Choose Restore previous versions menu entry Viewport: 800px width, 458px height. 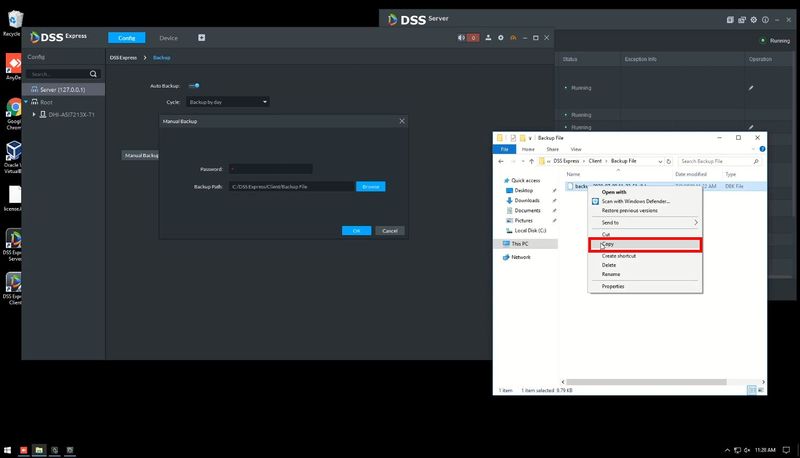click(645, 211)
